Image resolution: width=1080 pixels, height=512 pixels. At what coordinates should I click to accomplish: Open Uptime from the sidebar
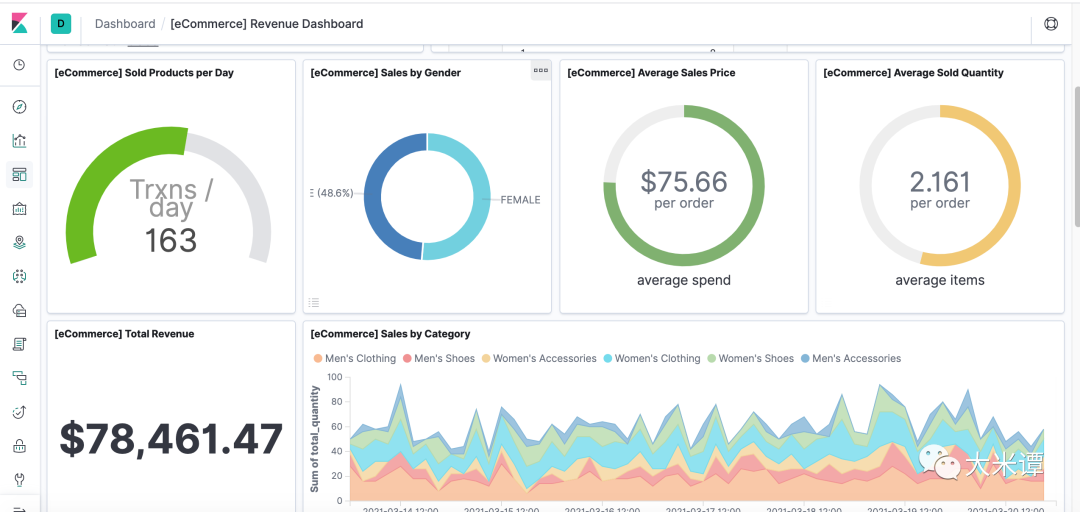(x=19, y=412)
